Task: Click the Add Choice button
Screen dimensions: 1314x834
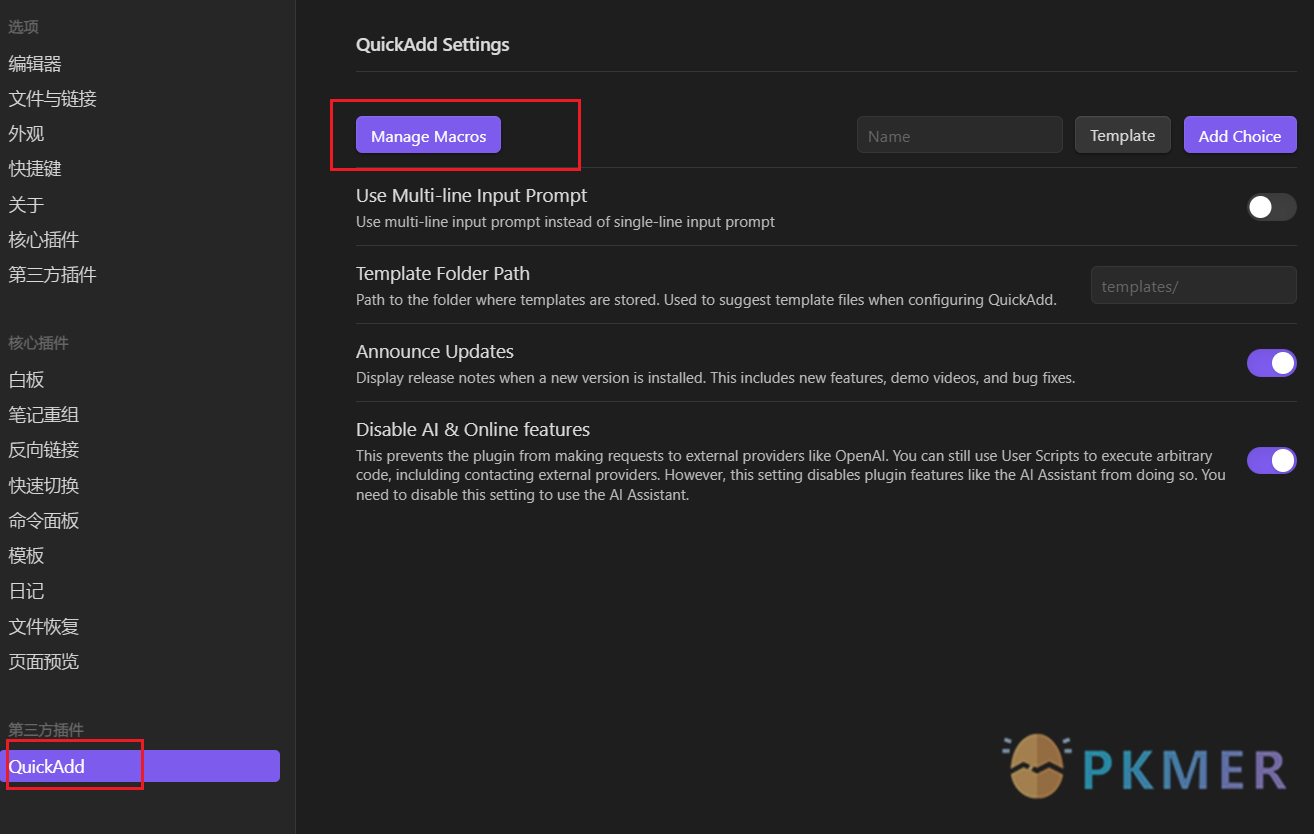Action: tap(1240, 135)
